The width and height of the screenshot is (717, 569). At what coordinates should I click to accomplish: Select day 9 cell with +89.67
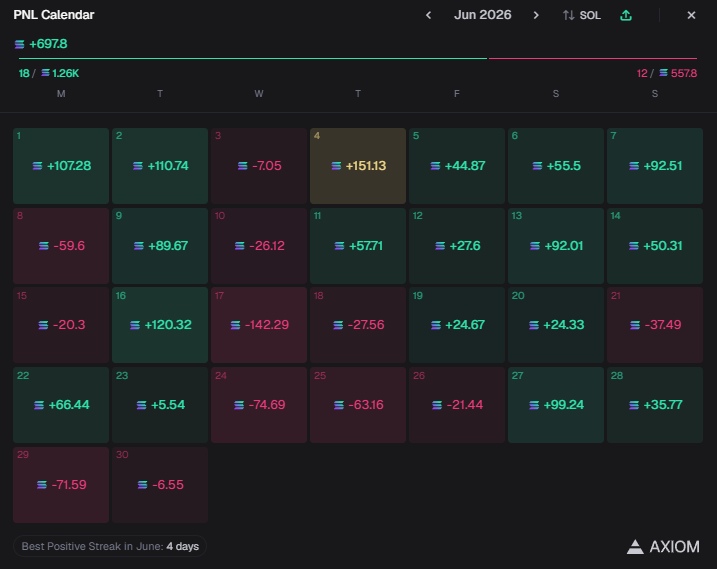[160, 246]
